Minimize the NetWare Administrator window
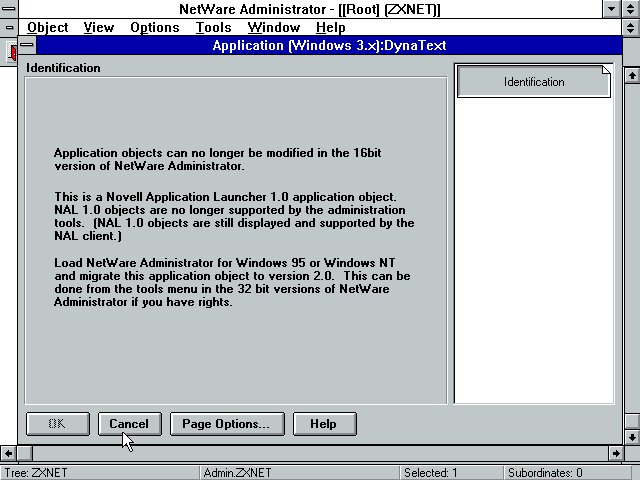Viewport: 640px width, 480px height. pyautogui.click(x=611, y=9)
